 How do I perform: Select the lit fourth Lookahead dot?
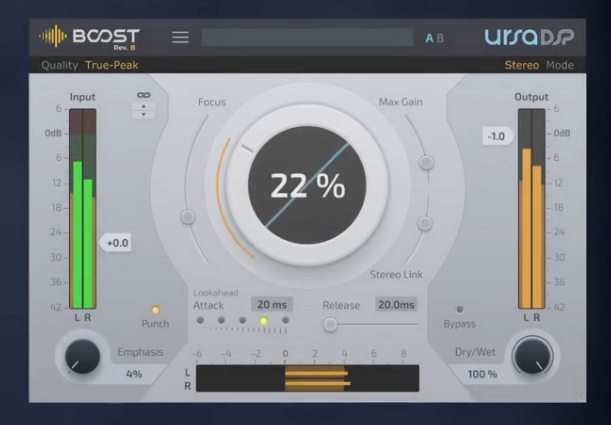click(x=264, y=321)
